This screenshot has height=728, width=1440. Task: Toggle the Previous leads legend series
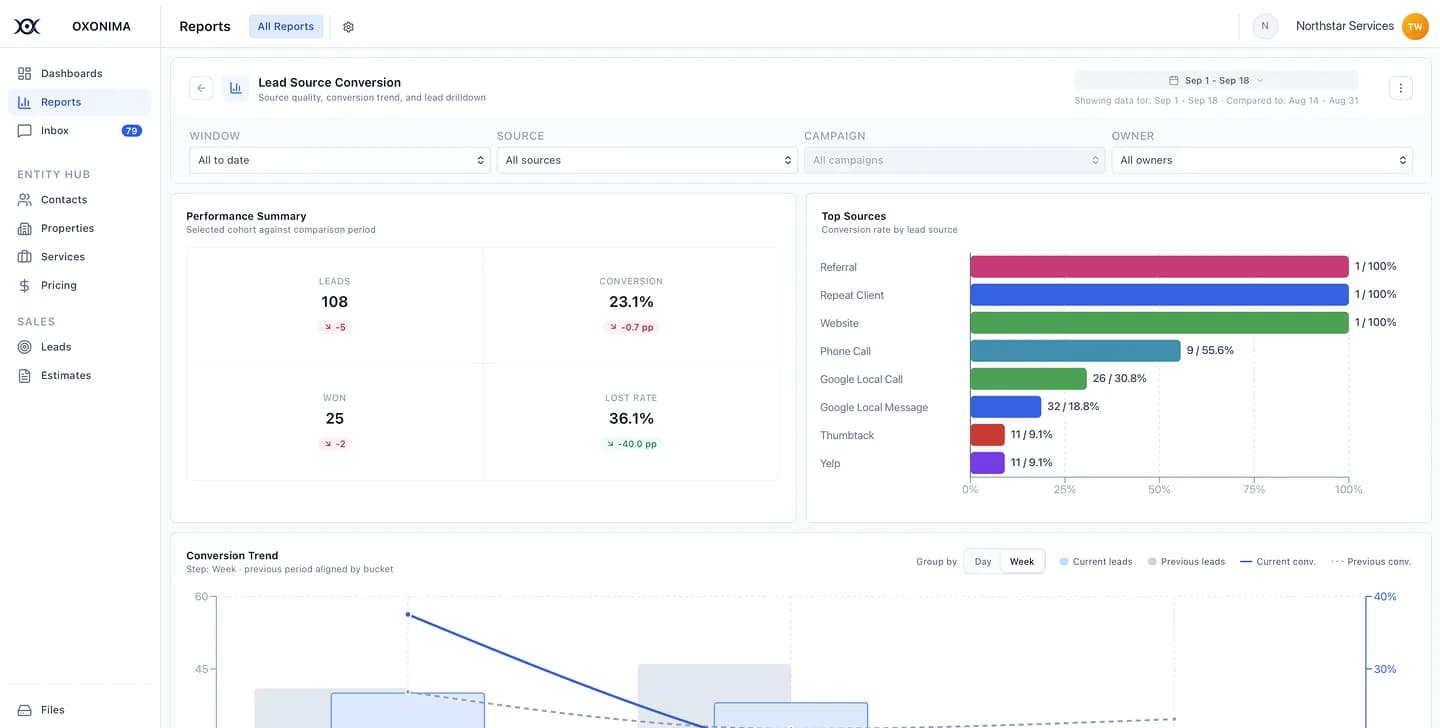1186,562
